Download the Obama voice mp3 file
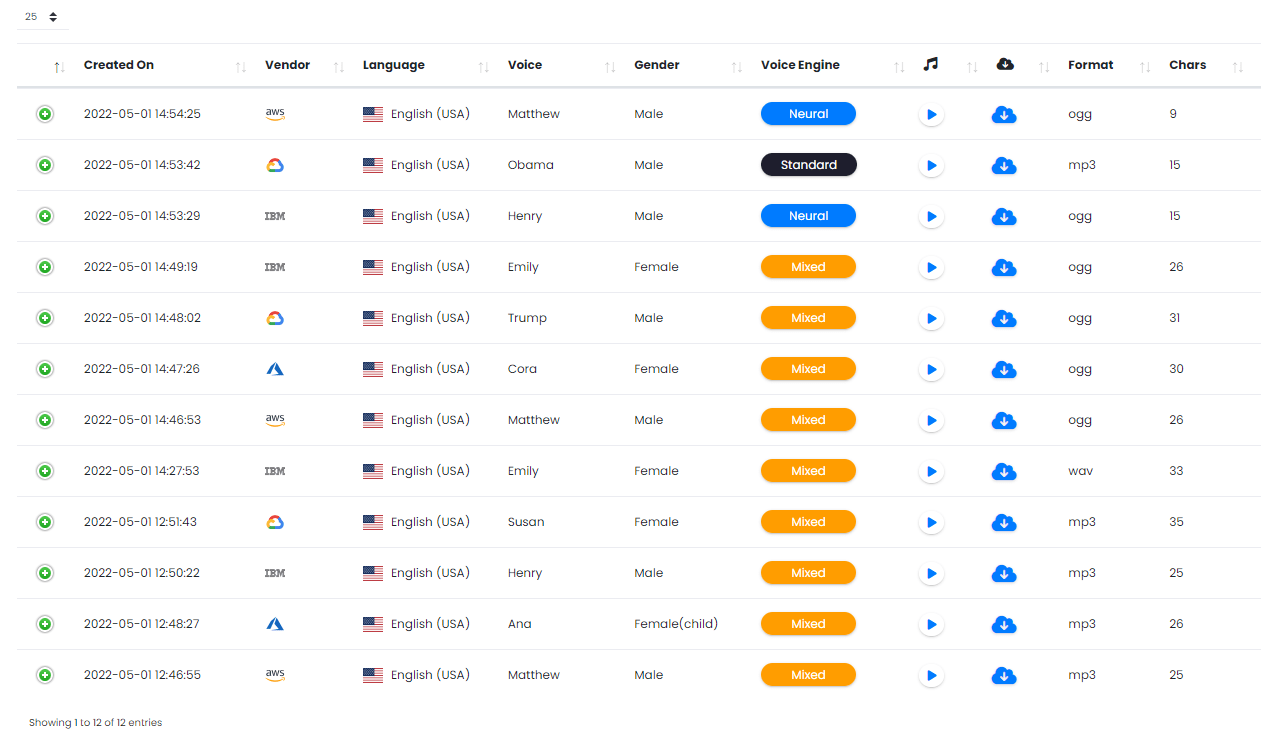This screenshot has height=747, width=1261. coord(1004,166)
